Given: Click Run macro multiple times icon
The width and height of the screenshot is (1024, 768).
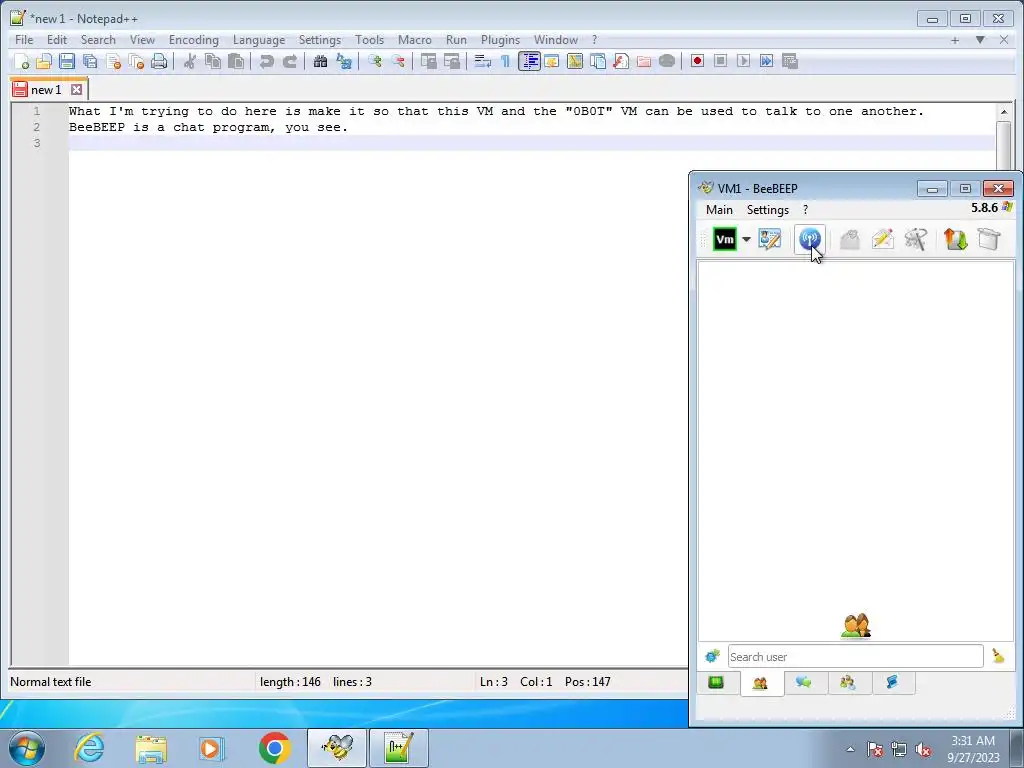Looking at the screenshot, I should (767, 61).
